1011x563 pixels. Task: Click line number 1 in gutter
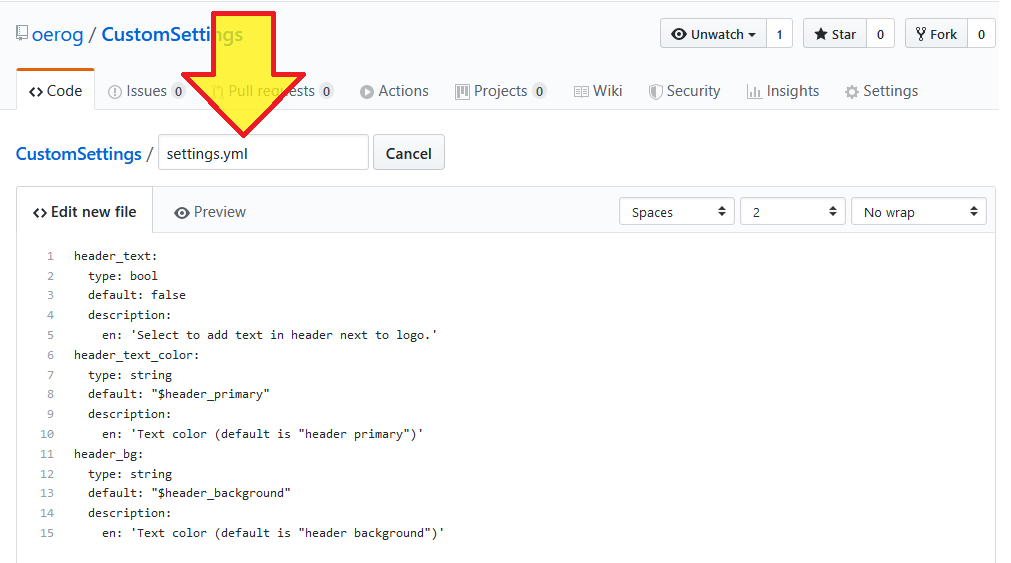[x=50, y=256]
